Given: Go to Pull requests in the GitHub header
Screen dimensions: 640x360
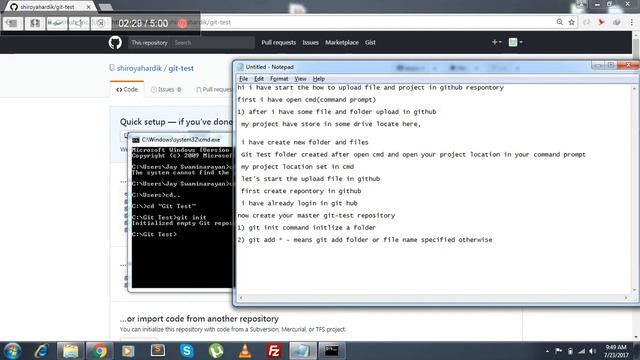Looking at the screenshot, I should [278, 42].
